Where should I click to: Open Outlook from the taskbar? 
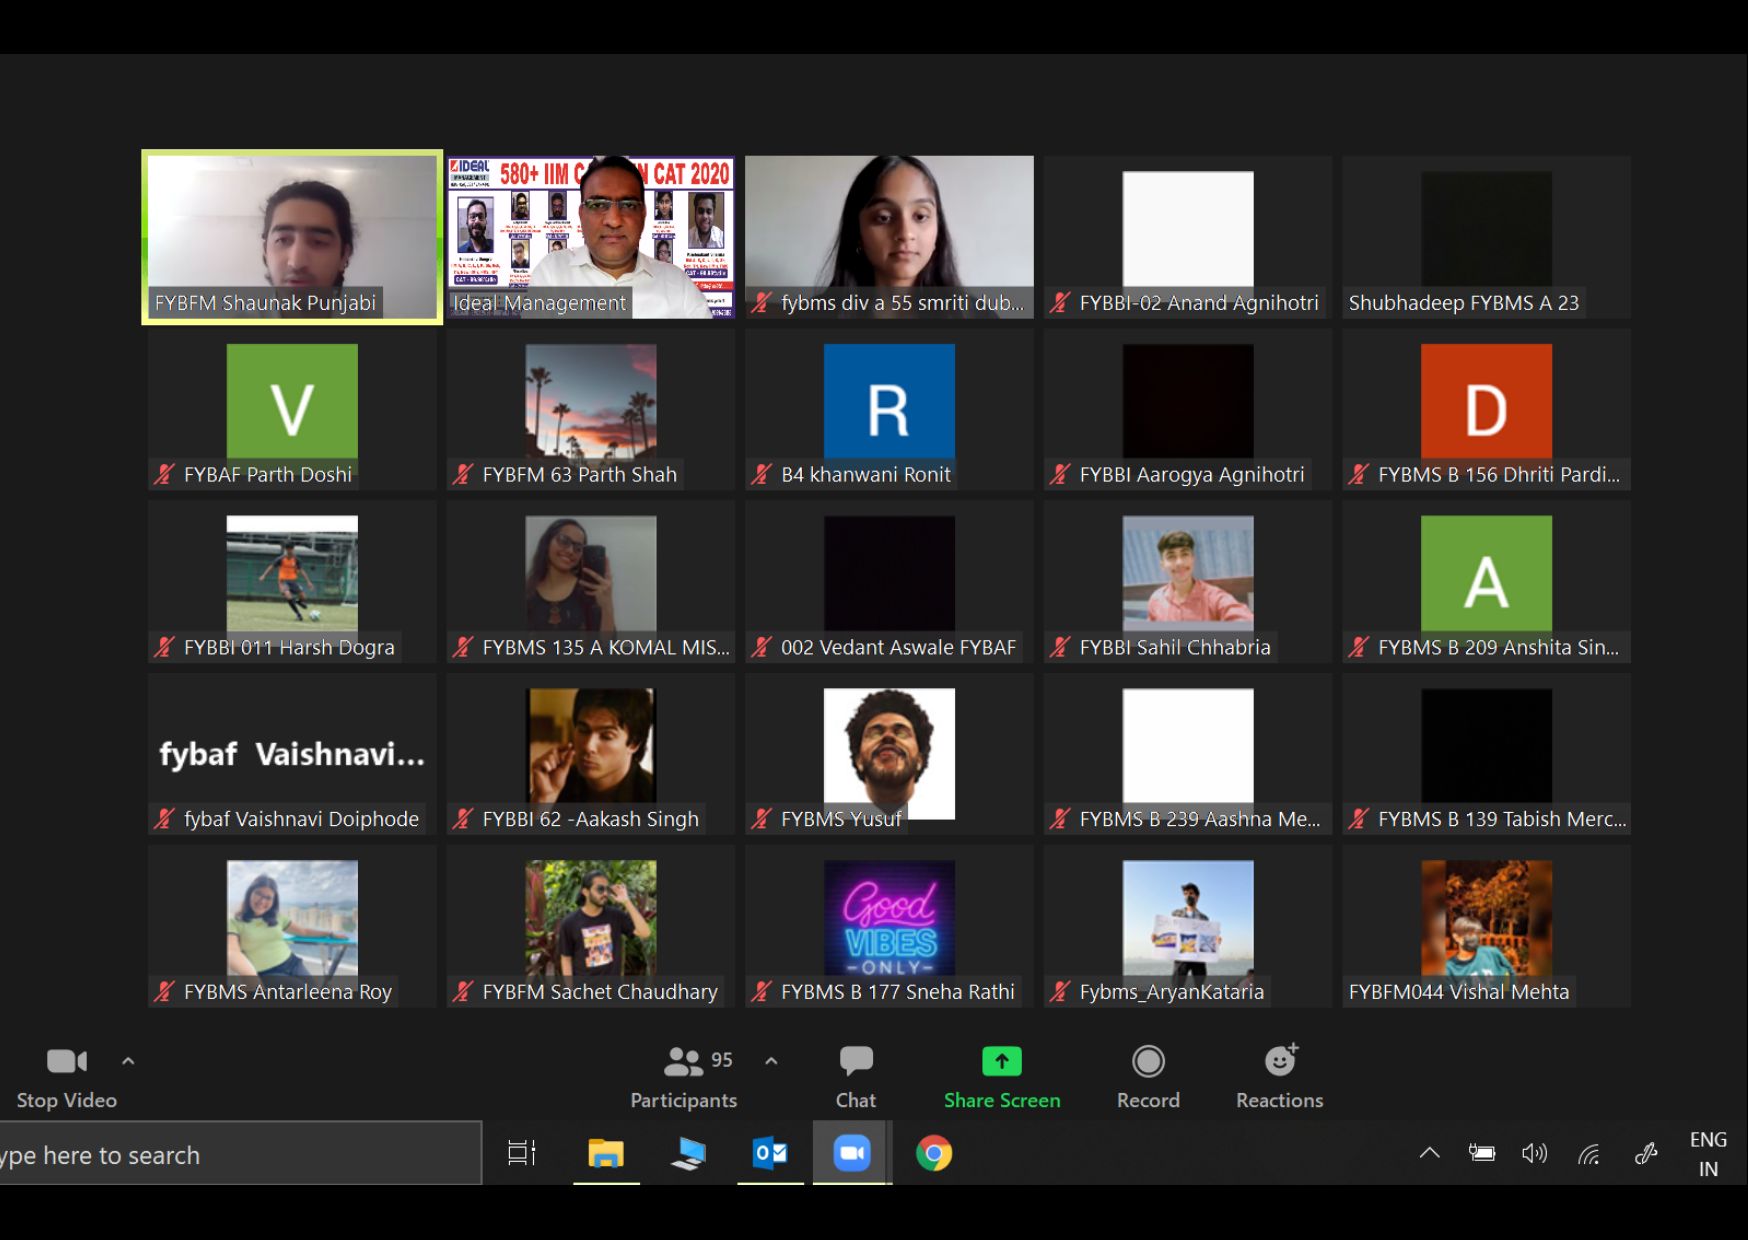pyautogui.click(x=770, y=1153)
